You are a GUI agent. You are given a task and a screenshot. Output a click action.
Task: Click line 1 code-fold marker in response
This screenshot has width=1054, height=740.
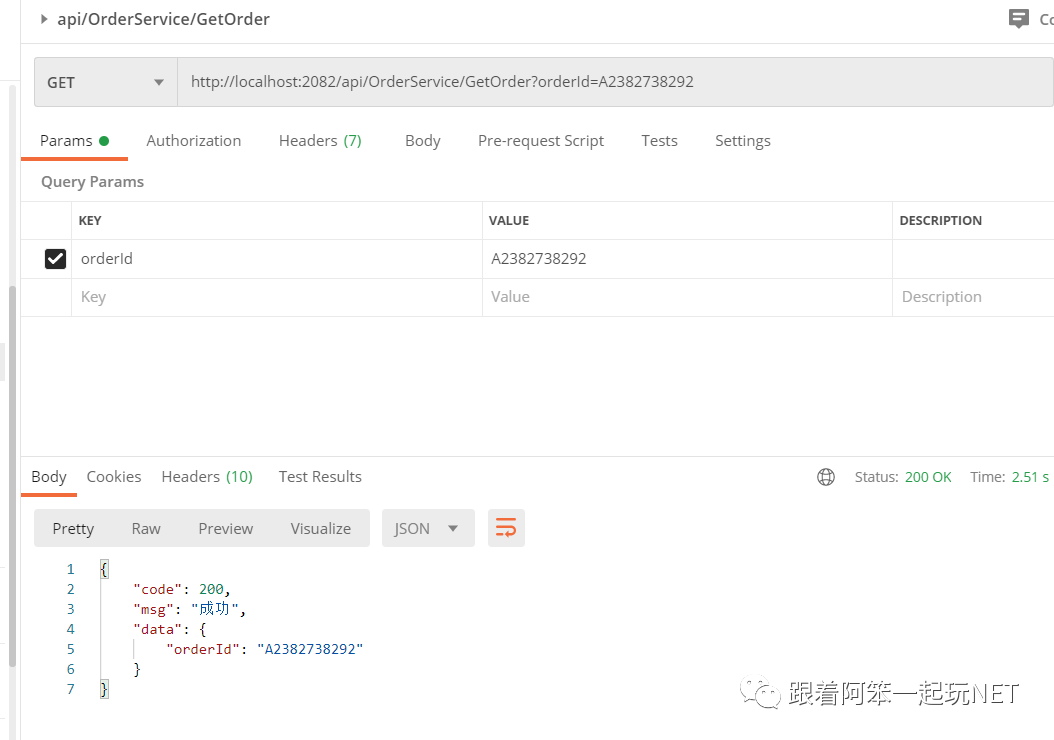tap(104, 568)
